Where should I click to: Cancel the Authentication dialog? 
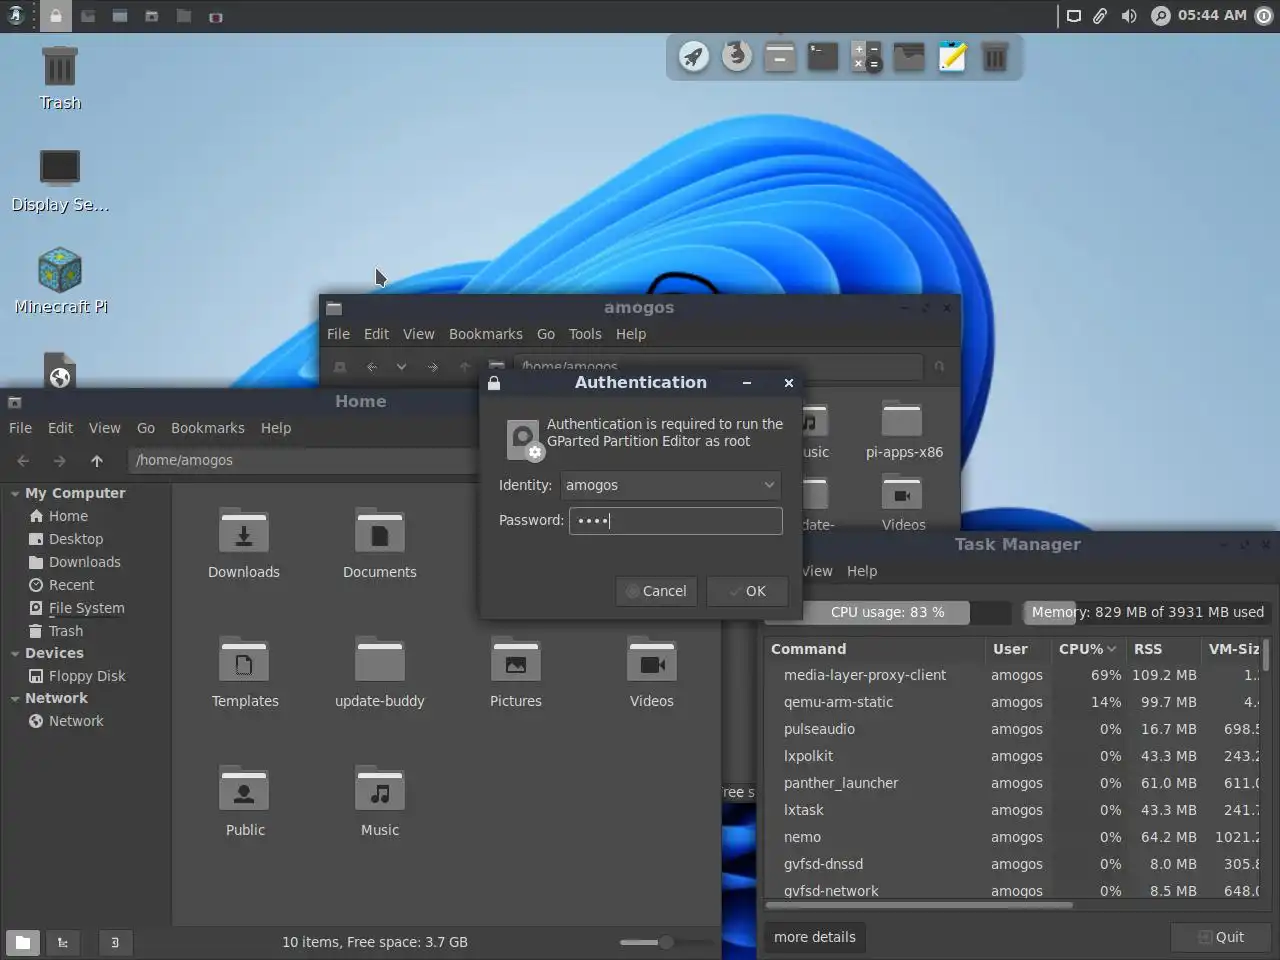657,591
